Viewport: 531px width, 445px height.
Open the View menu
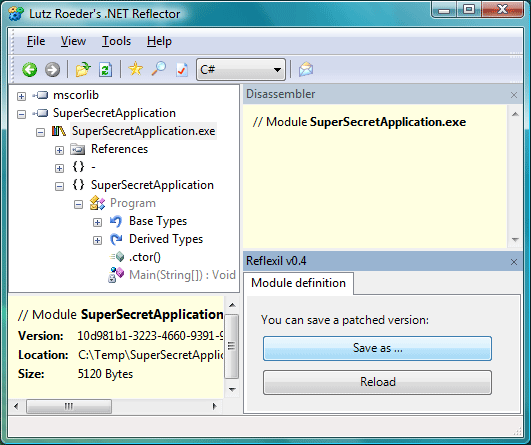[x=73, y=41]
